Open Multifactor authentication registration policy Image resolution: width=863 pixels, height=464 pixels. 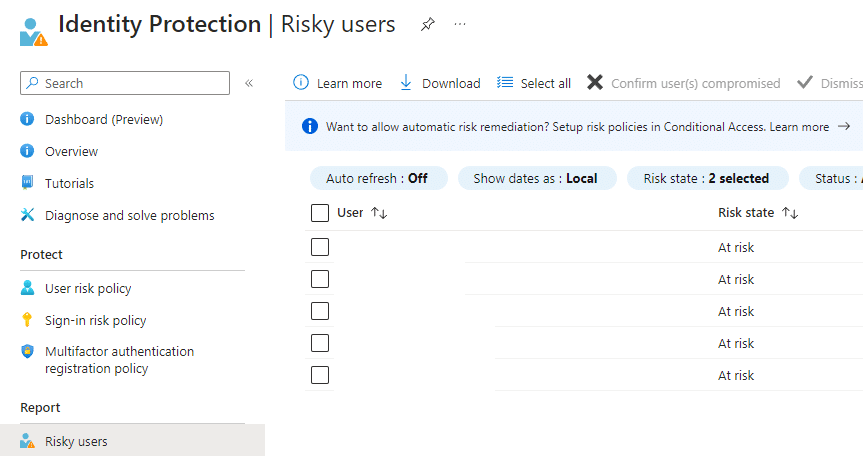(x=119, y=360)
